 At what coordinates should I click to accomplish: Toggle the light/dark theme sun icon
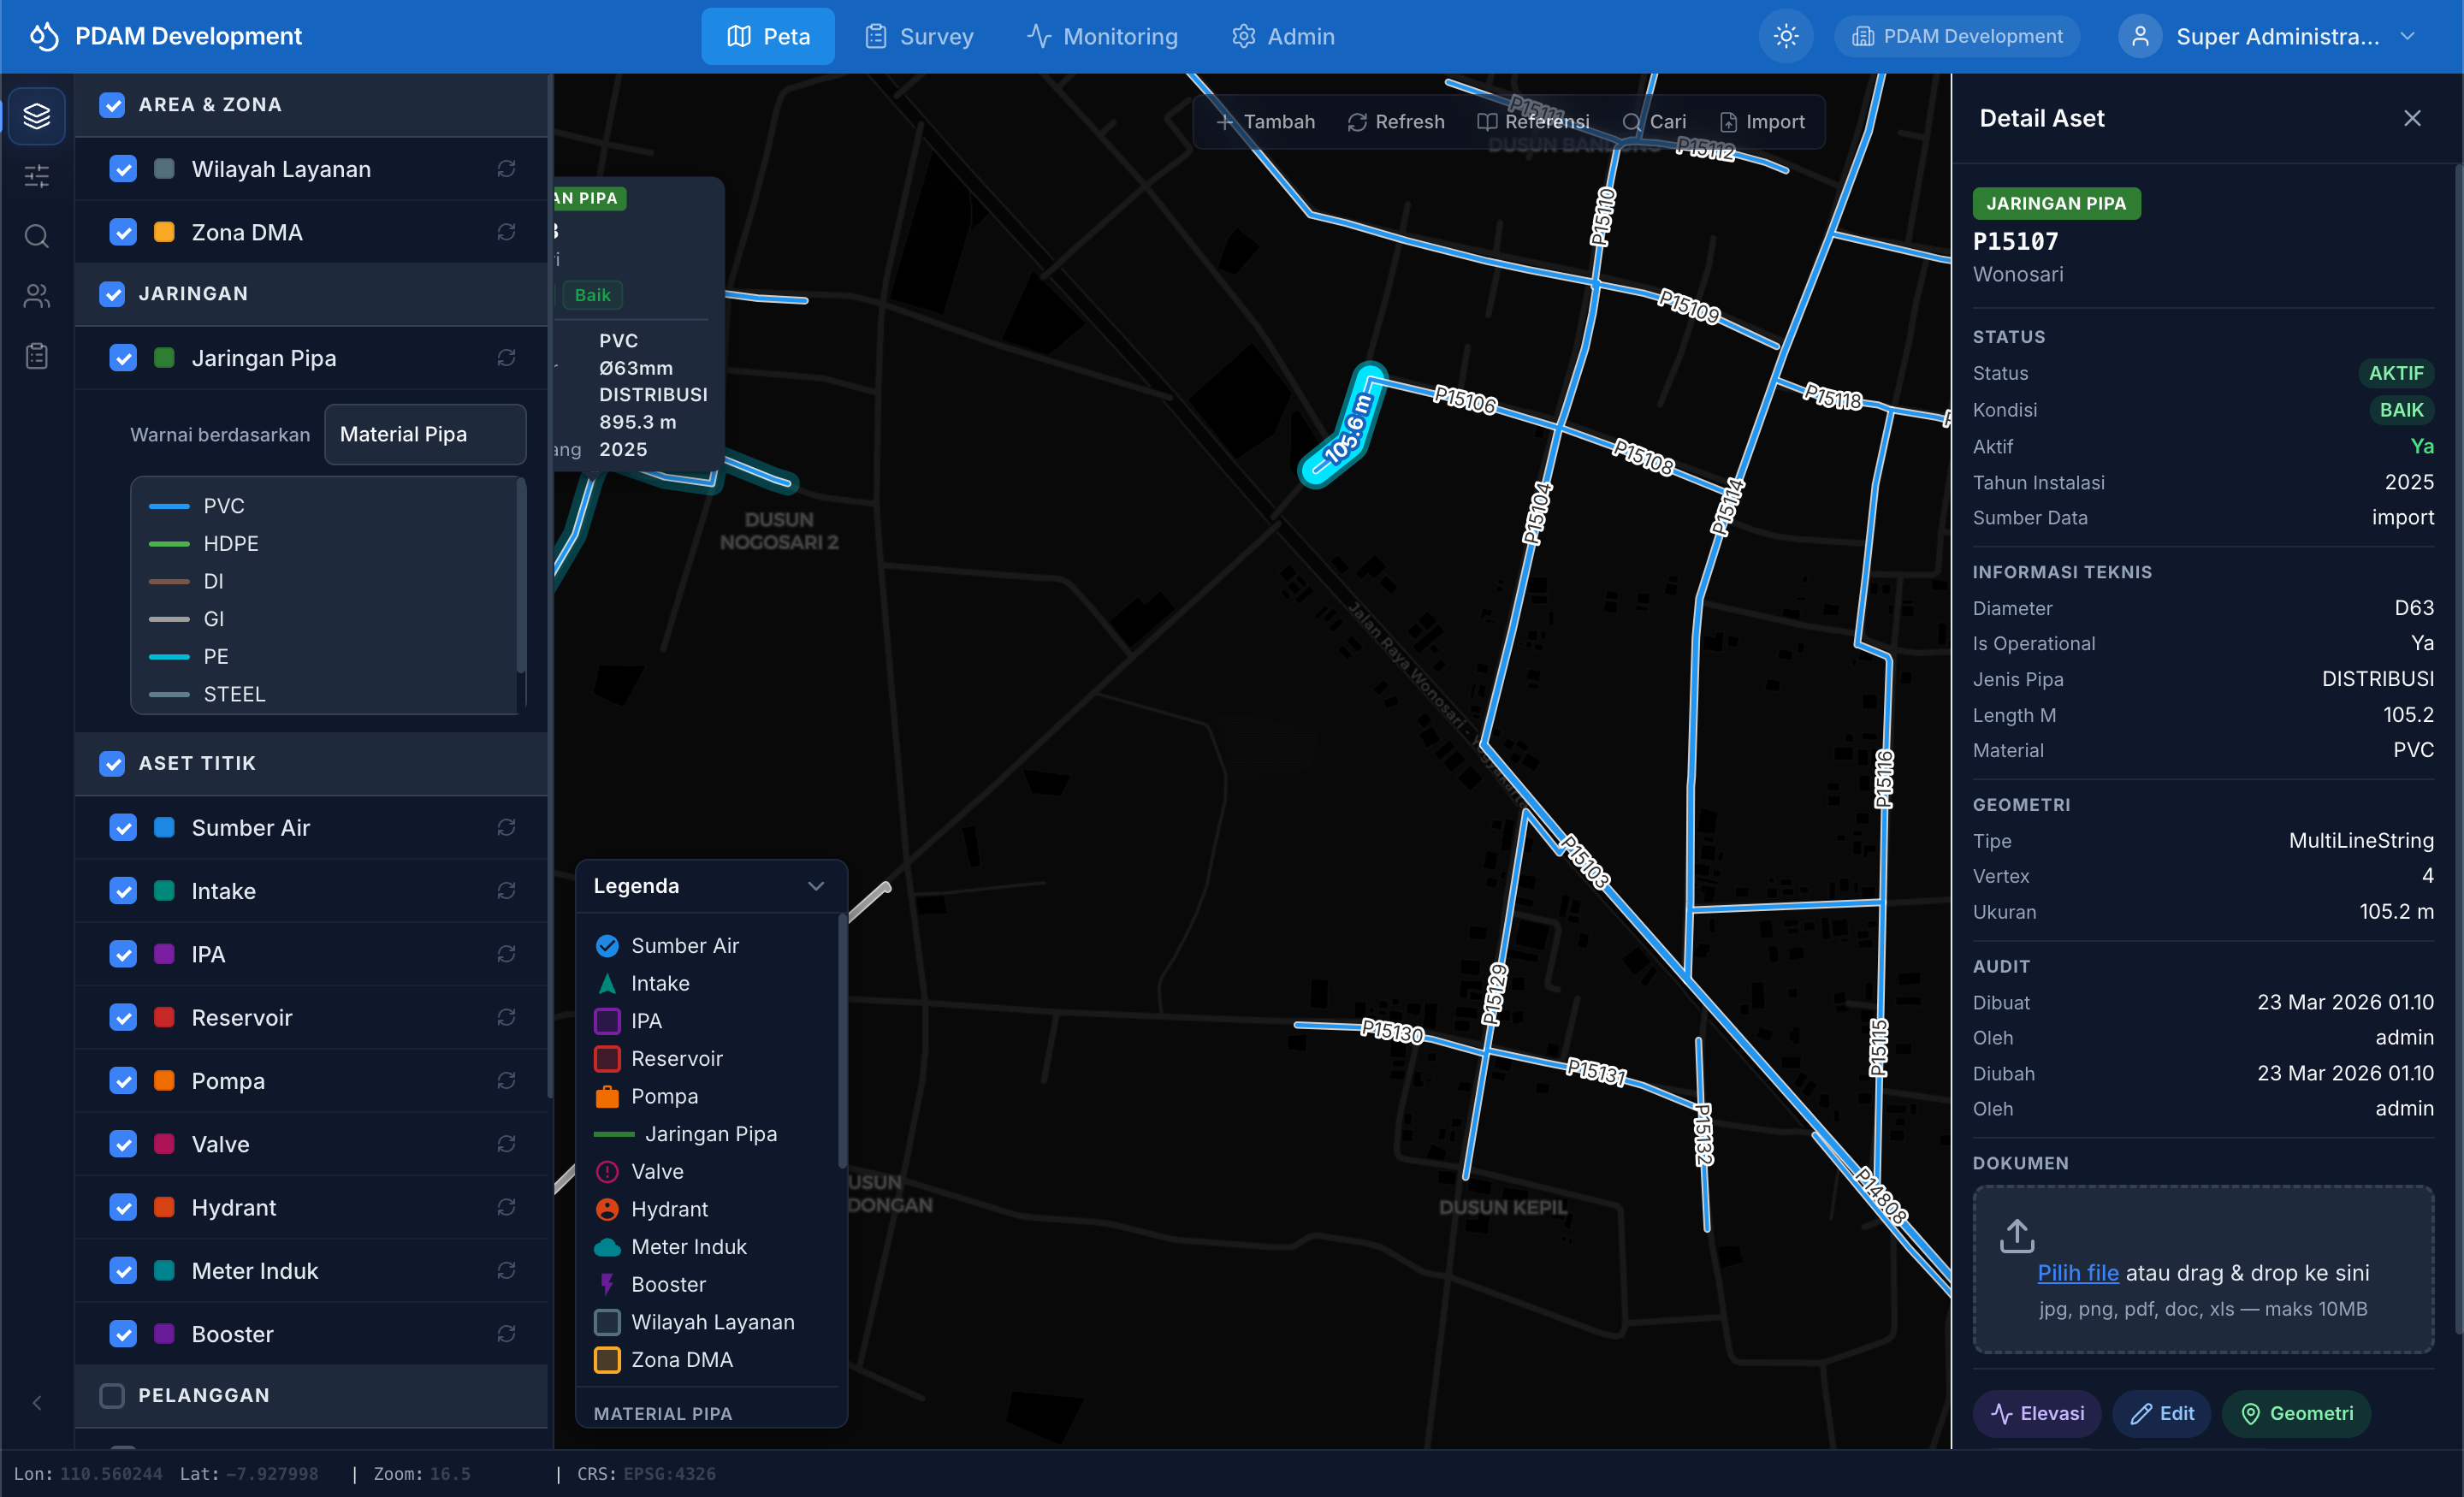pos(1786,36)
